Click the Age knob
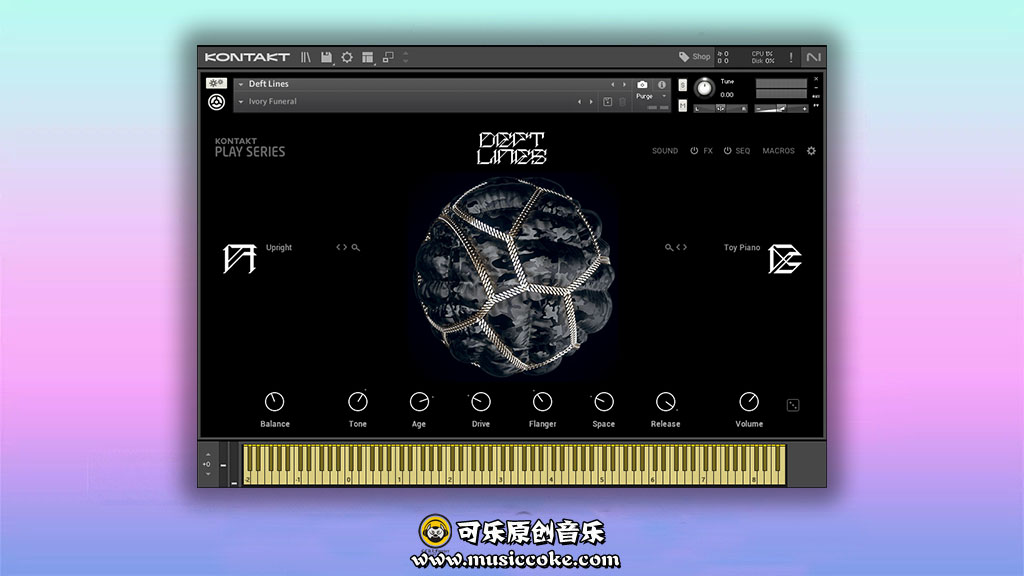The width and height of the screenshot is (1024, 576). pyautogui.click(x=419, y=402)
